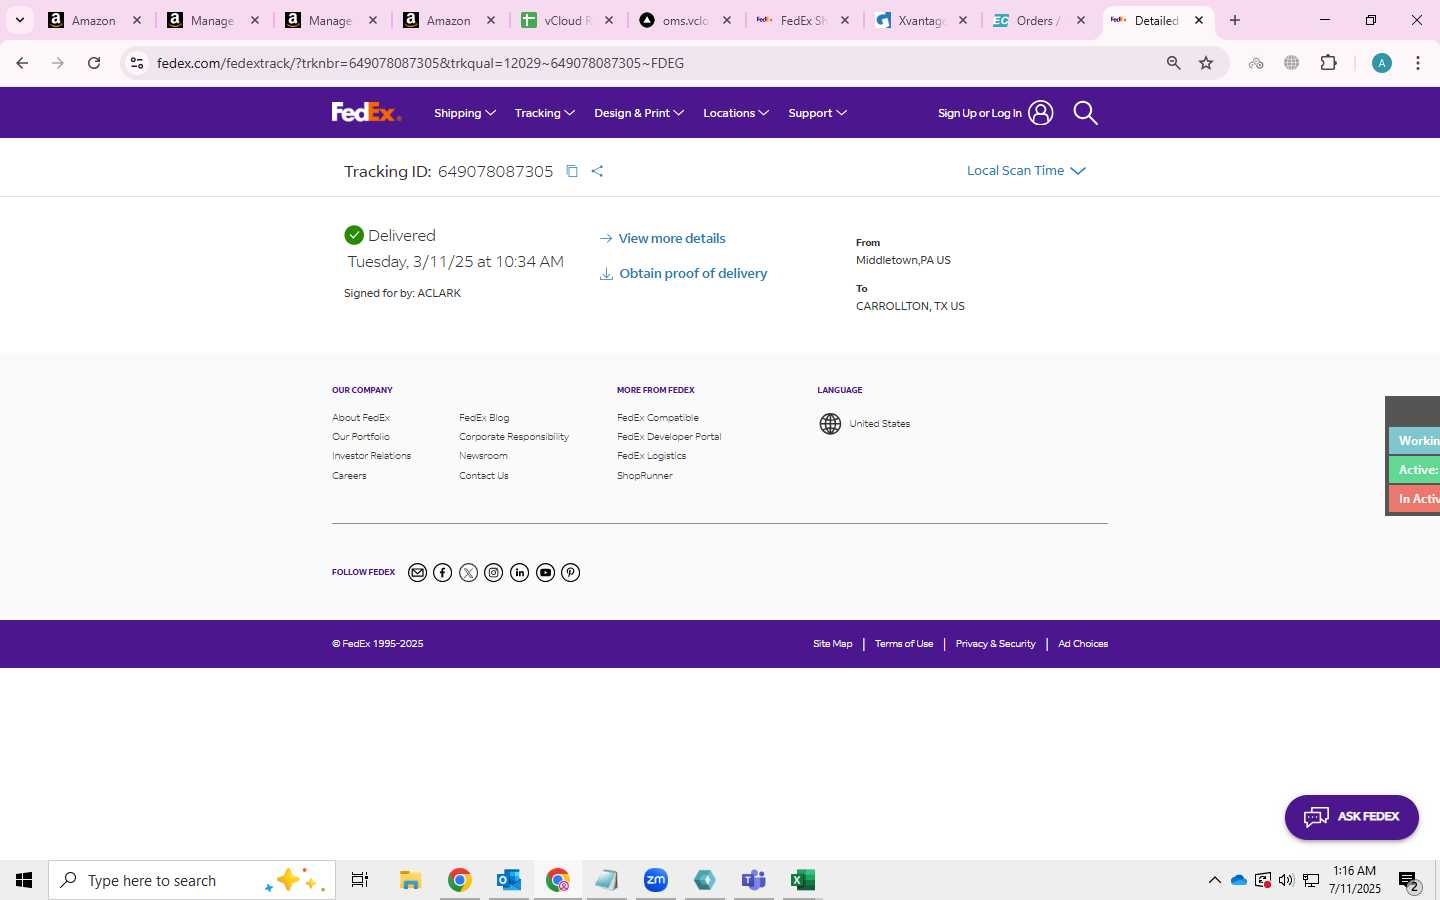Open FedEx Developer Portal link
This screenshot has height=900, width=1440.
click(x=669, y=437)
